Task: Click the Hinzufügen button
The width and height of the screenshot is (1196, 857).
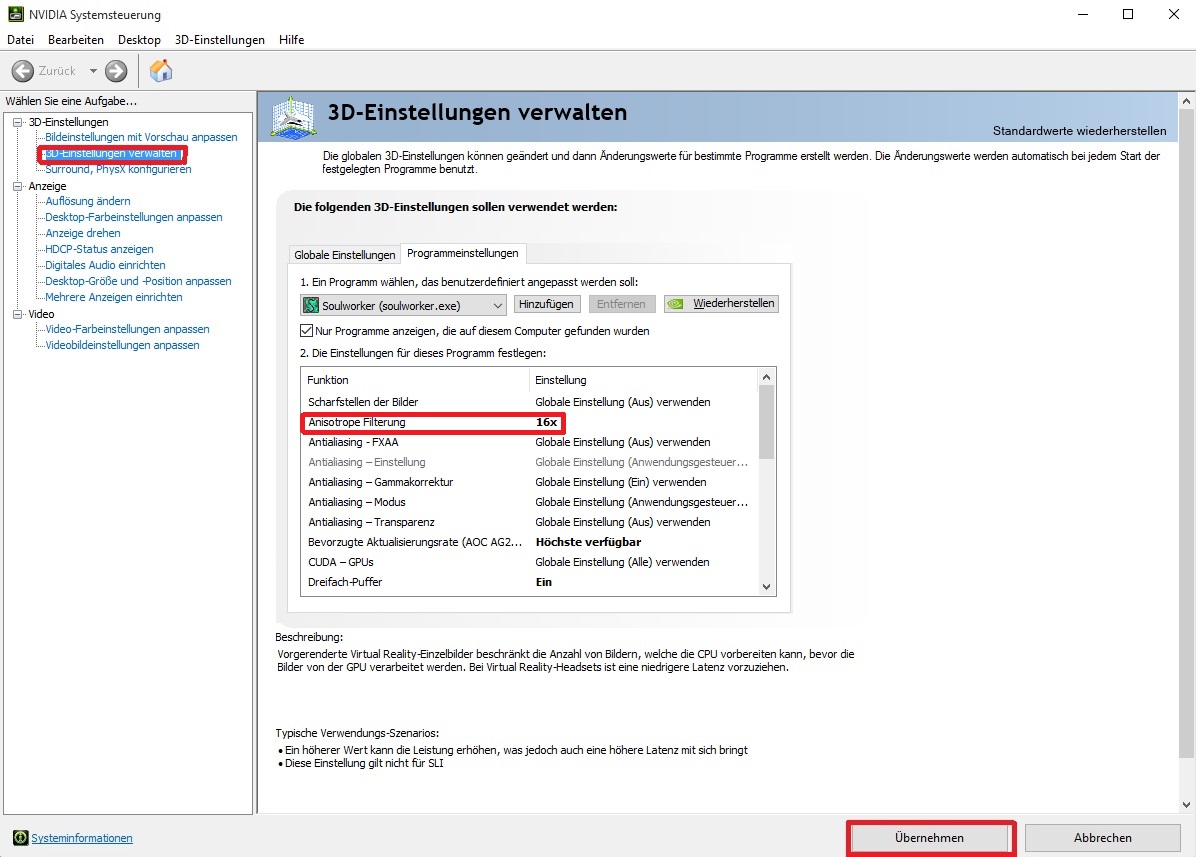Action: 546,304
